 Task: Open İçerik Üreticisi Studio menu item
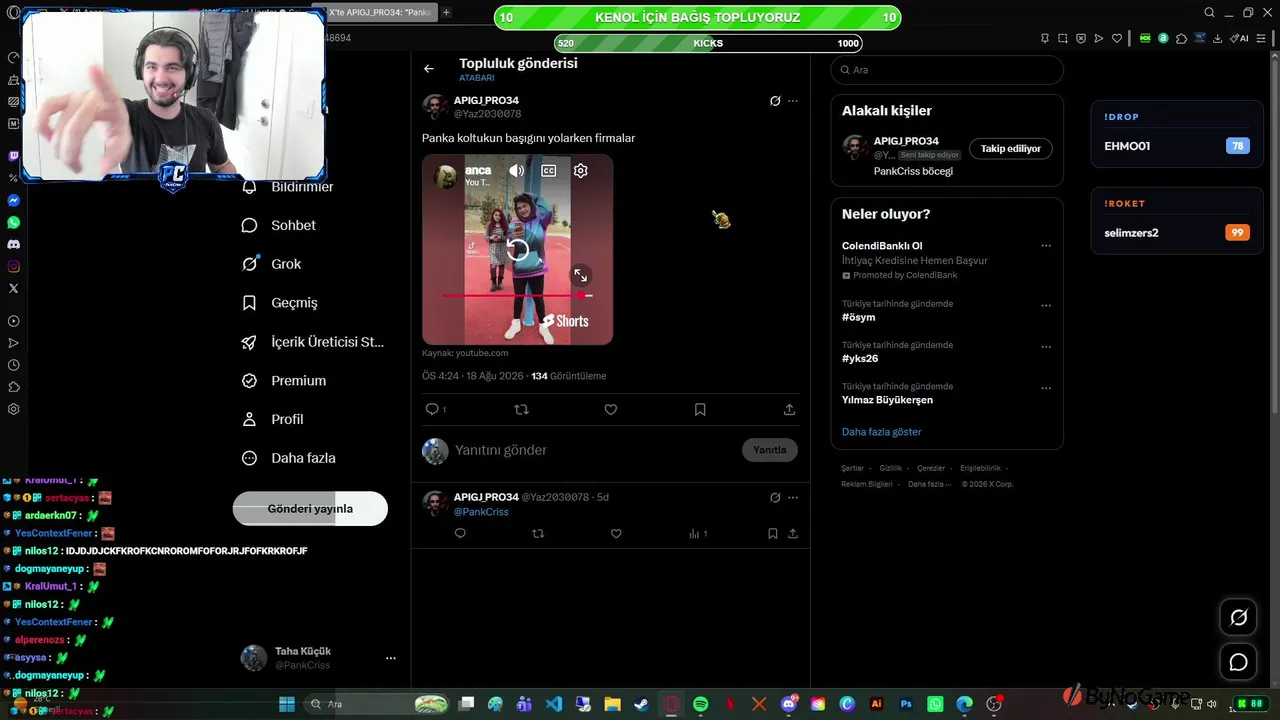click(x=313, y=342)
